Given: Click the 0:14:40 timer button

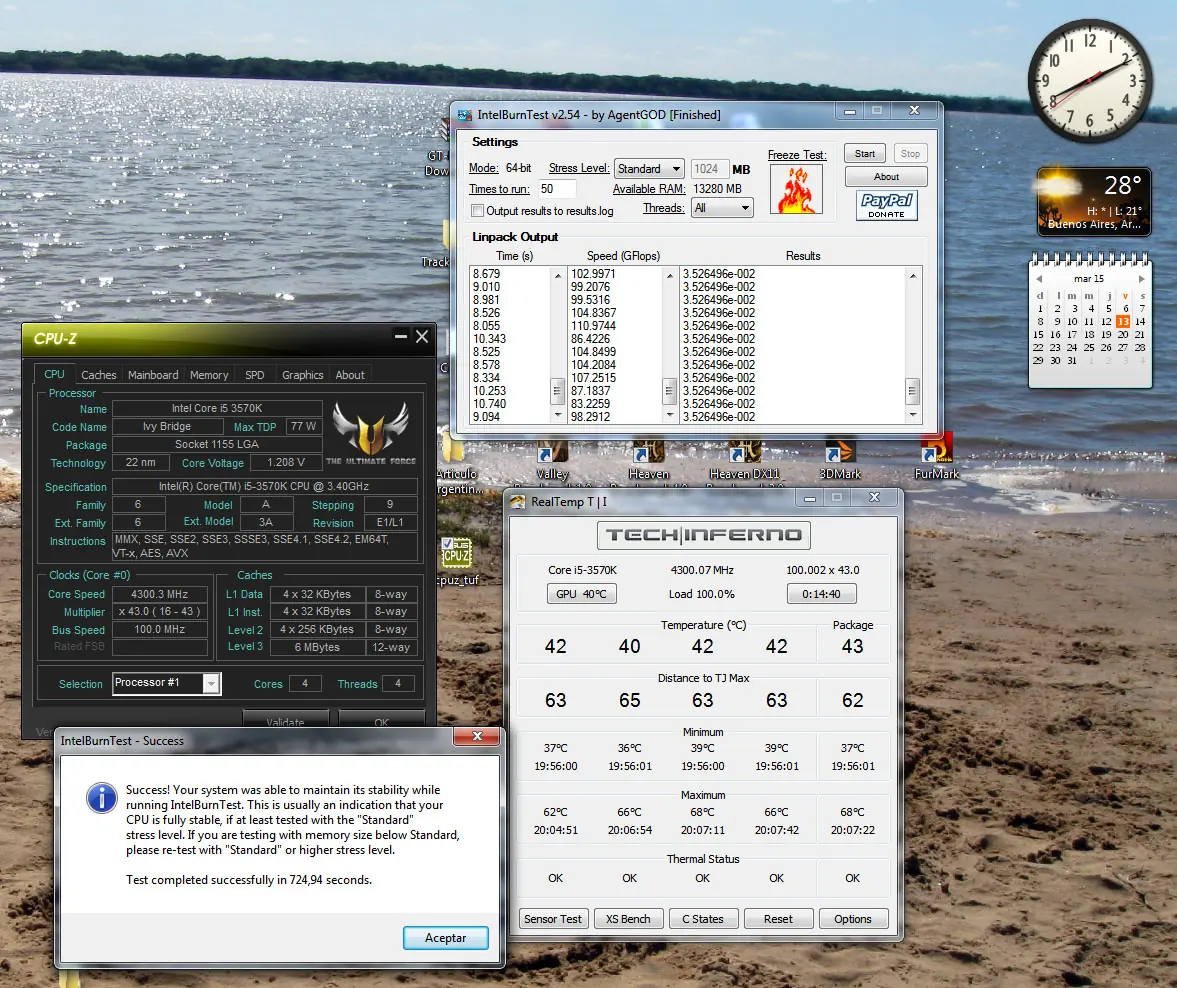Looking at the screenshot, I should pos(821,594).
